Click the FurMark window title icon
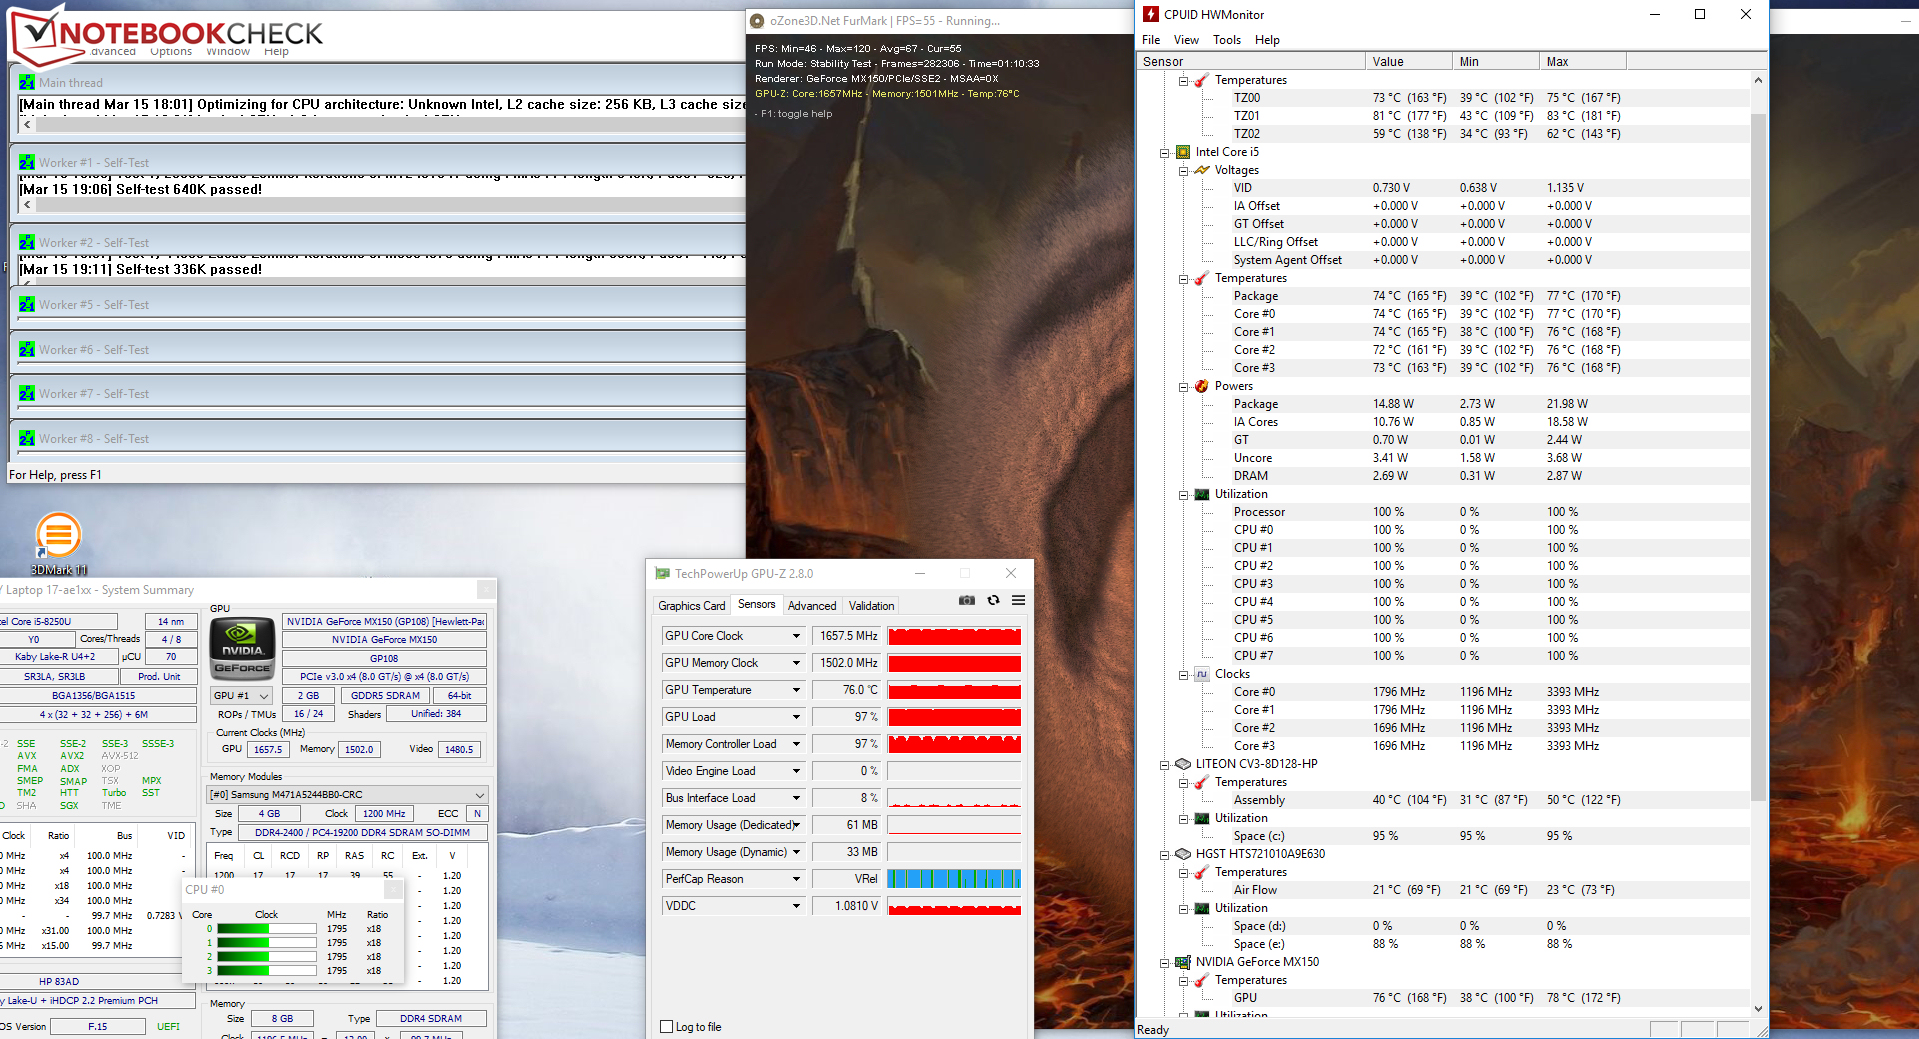Image resolution: width=1919 pixels, height=1039 pixels. pyautogui.click(x=757, y=20)
